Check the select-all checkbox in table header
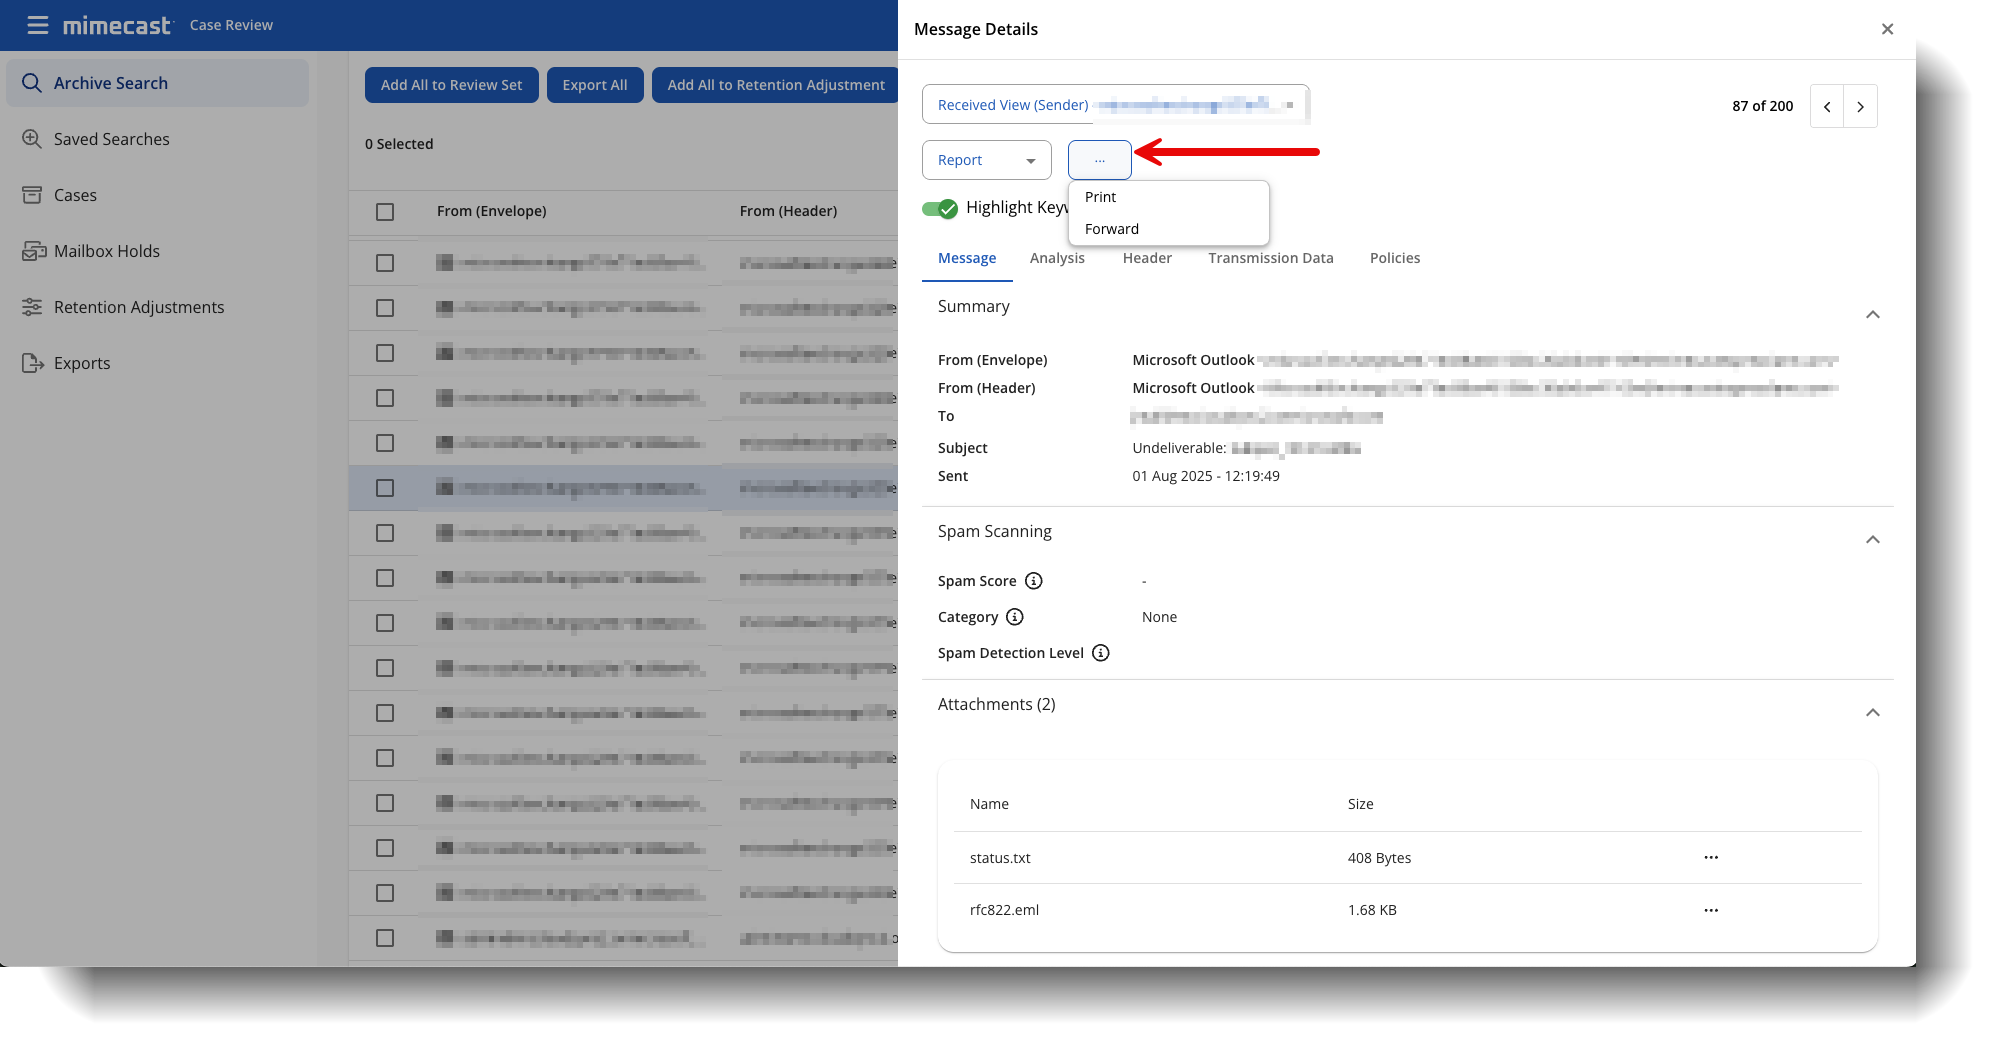The width and height of the screenshot is (2011, 1062). point(385,212)
